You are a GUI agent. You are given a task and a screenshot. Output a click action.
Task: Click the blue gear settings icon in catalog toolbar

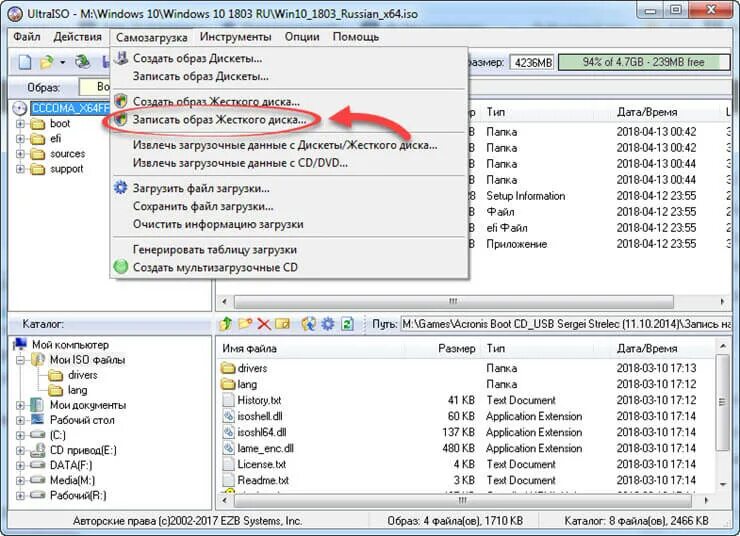(x=328, y=324)
